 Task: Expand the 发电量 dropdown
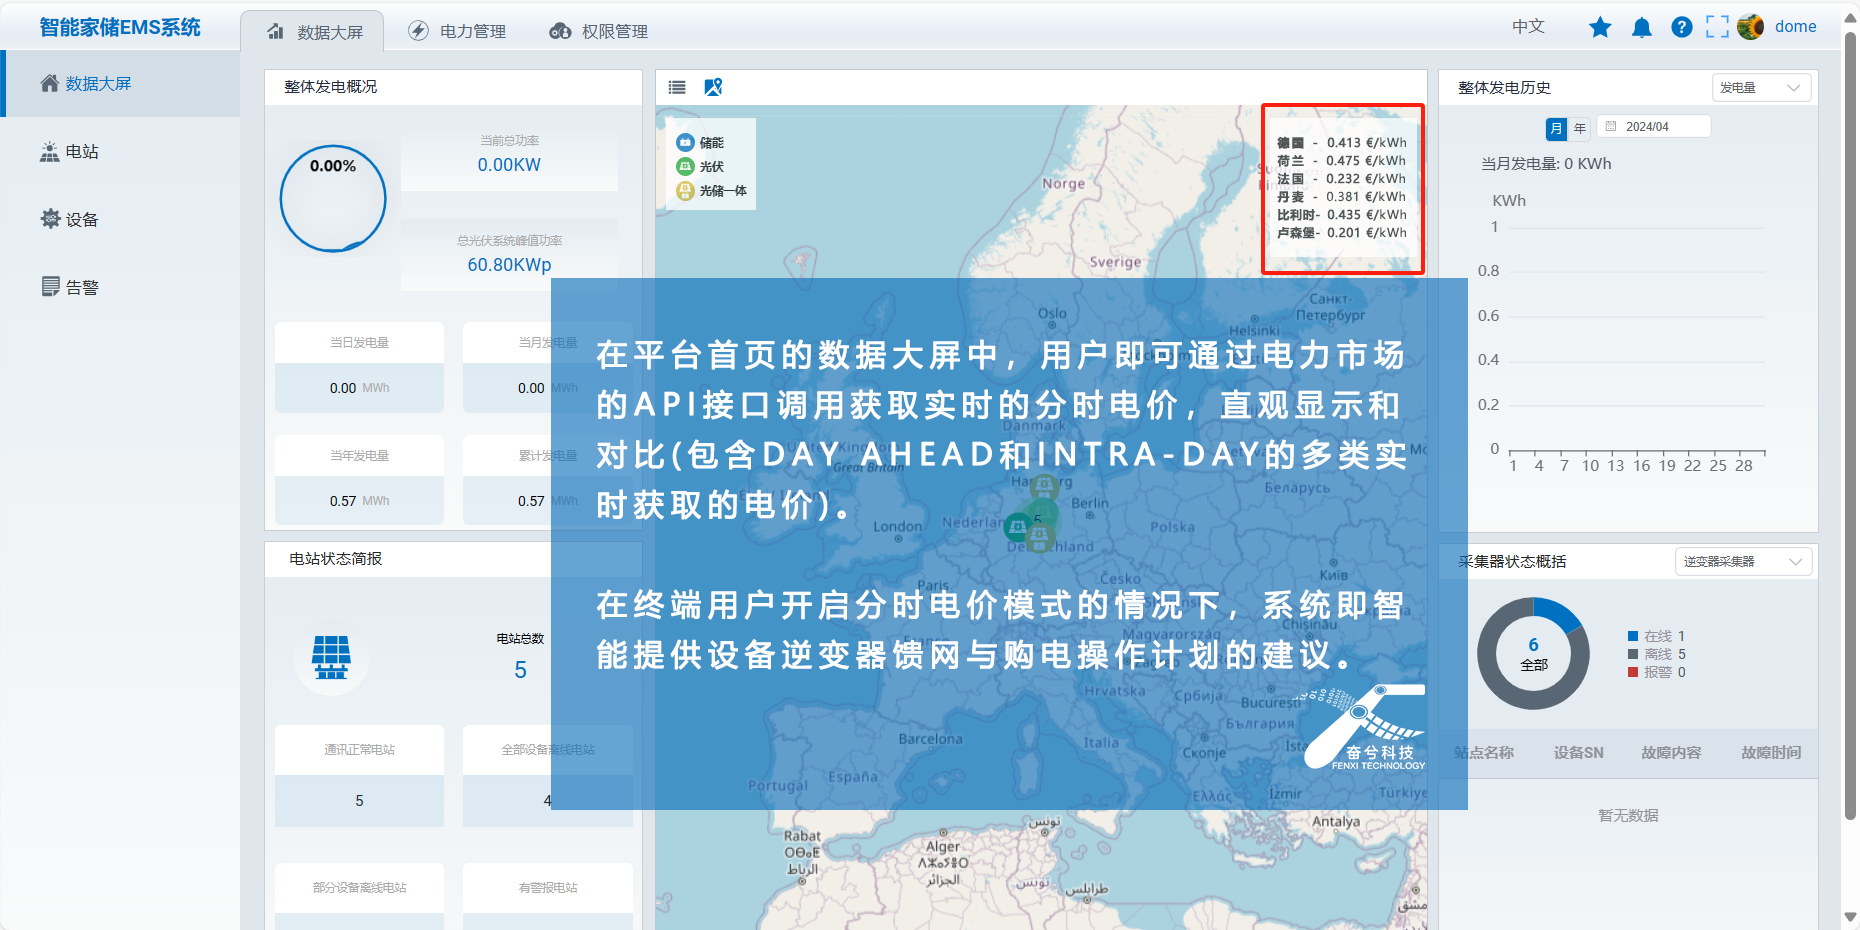pyautogui.click(x=1760, y=88)
